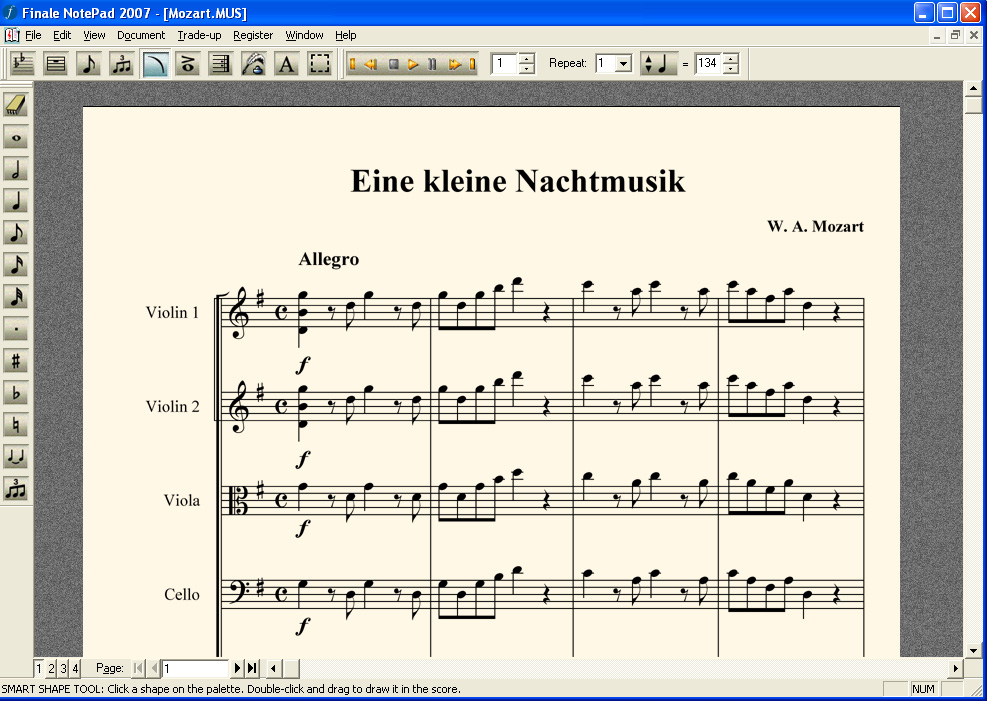Open the Trade-up menu
987x701 pixels.
coord(199,35)
